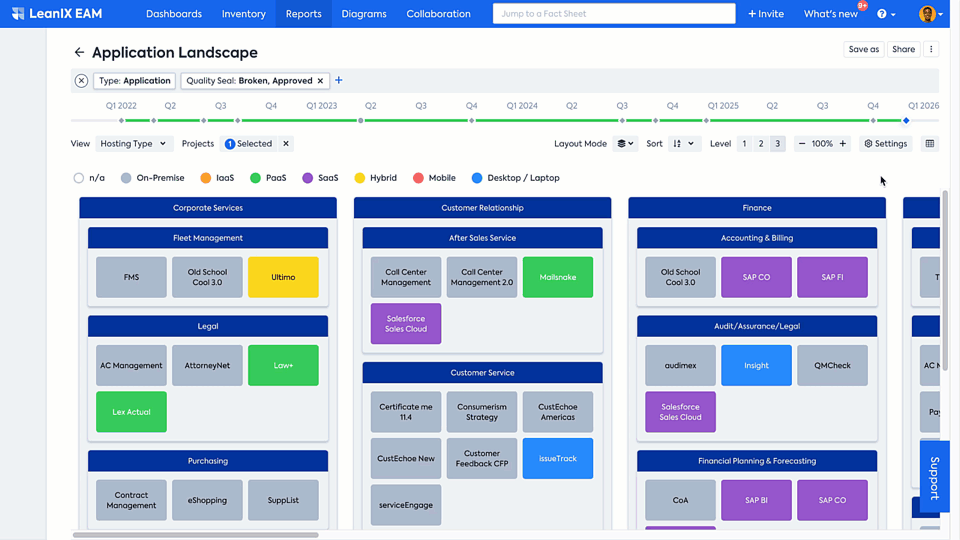Open the Reports menu
Viewport: 960px width, 540px height.
coord(304,13)
